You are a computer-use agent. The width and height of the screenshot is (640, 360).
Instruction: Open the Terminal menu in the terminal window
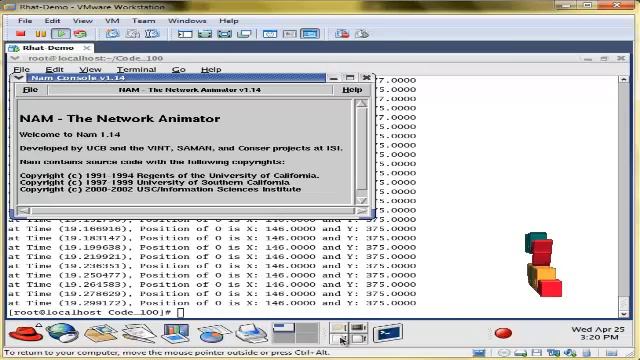tap(136, 70)
